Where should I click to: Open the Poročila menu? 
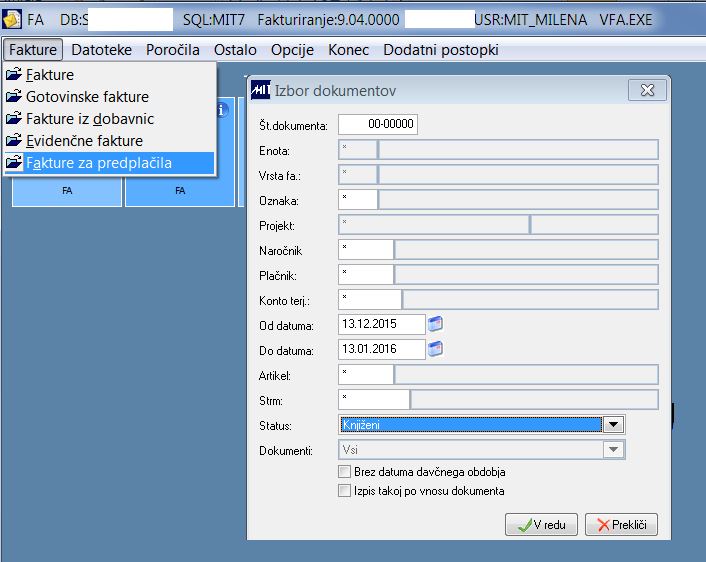click(172, 50)
